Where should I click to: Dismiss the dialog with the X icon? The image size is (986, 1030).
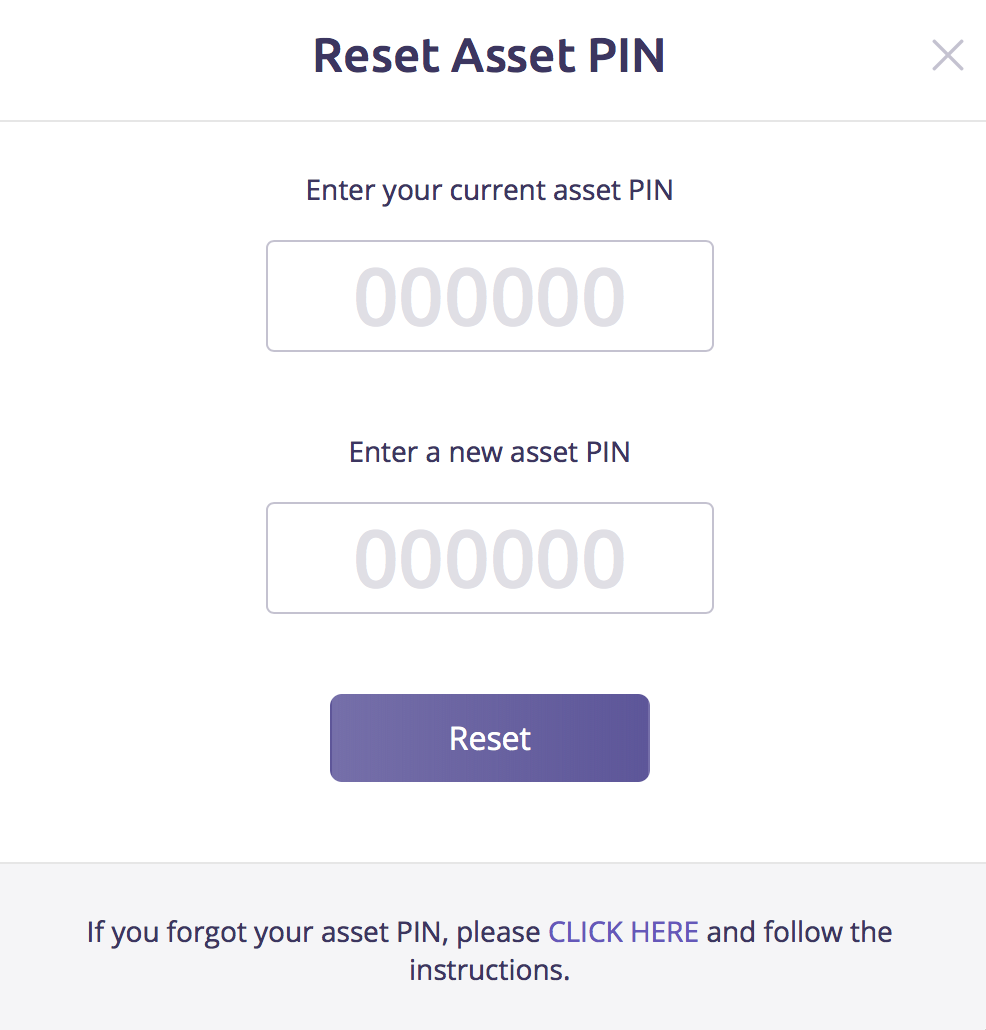click(947, 56)
